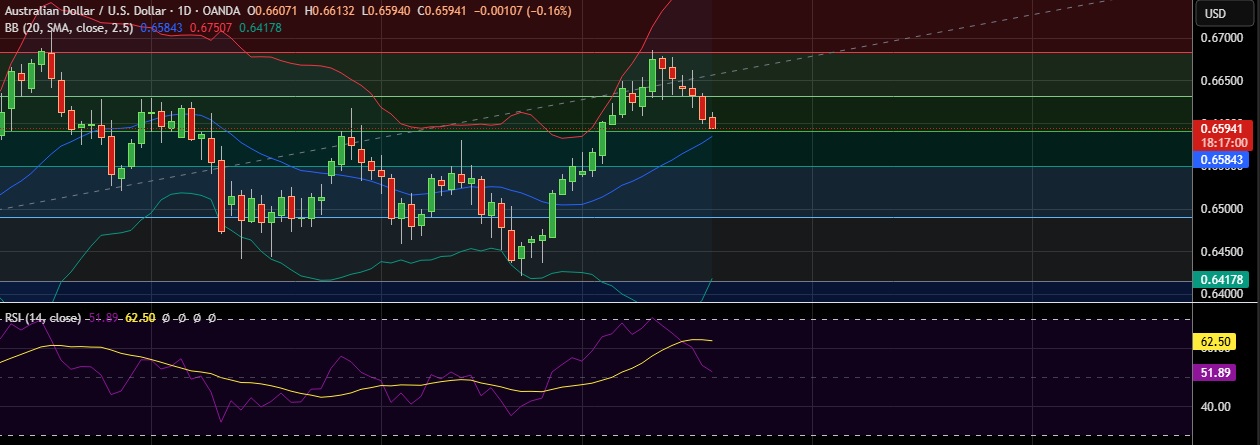The width and height of the screenshot is (1260, 445).
Task: Click the green 0.64178 price axis label
Action: pos(1220,279)
